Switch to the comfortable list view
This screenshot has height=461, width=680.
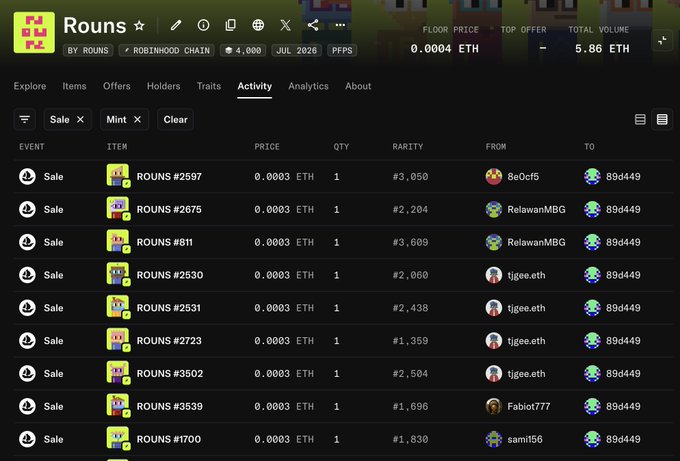click(x=640, y=119)
